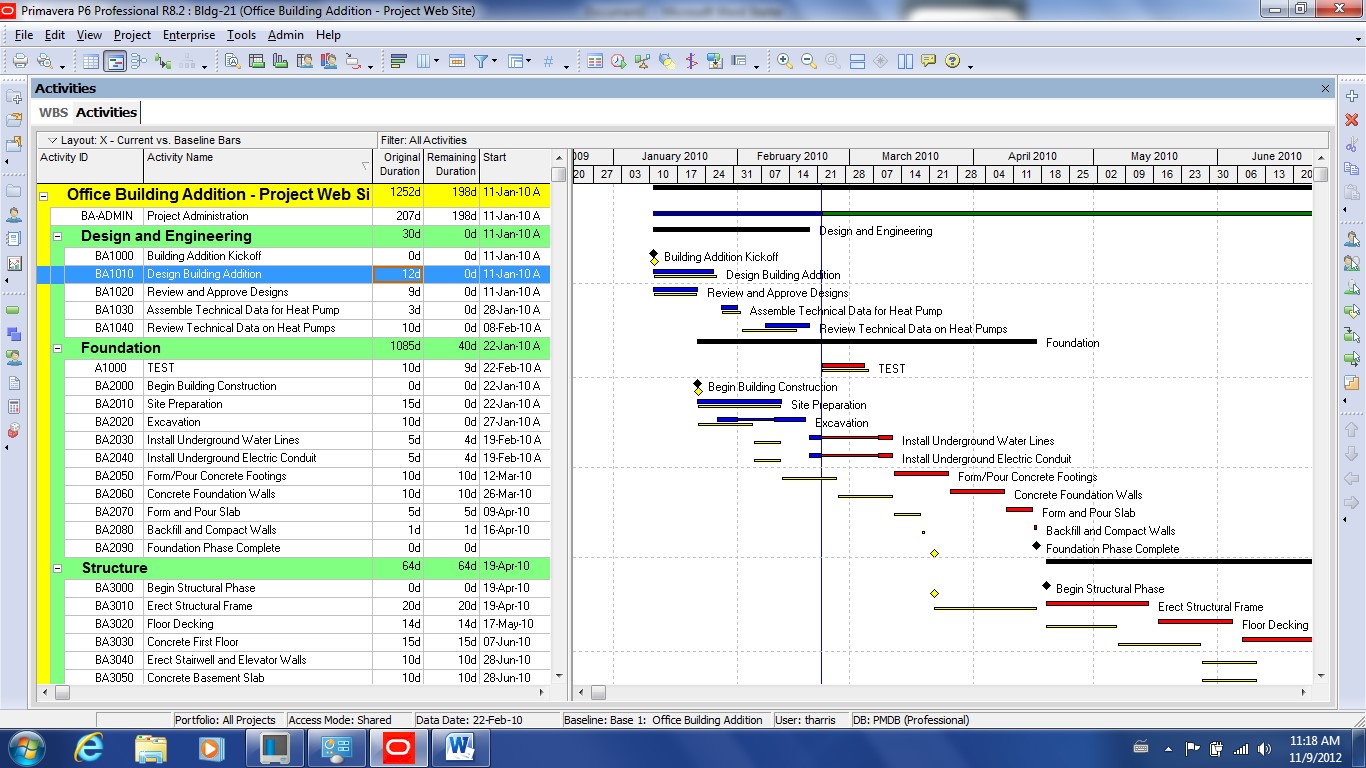
Task: Open the Project menu
Action: 132,35
